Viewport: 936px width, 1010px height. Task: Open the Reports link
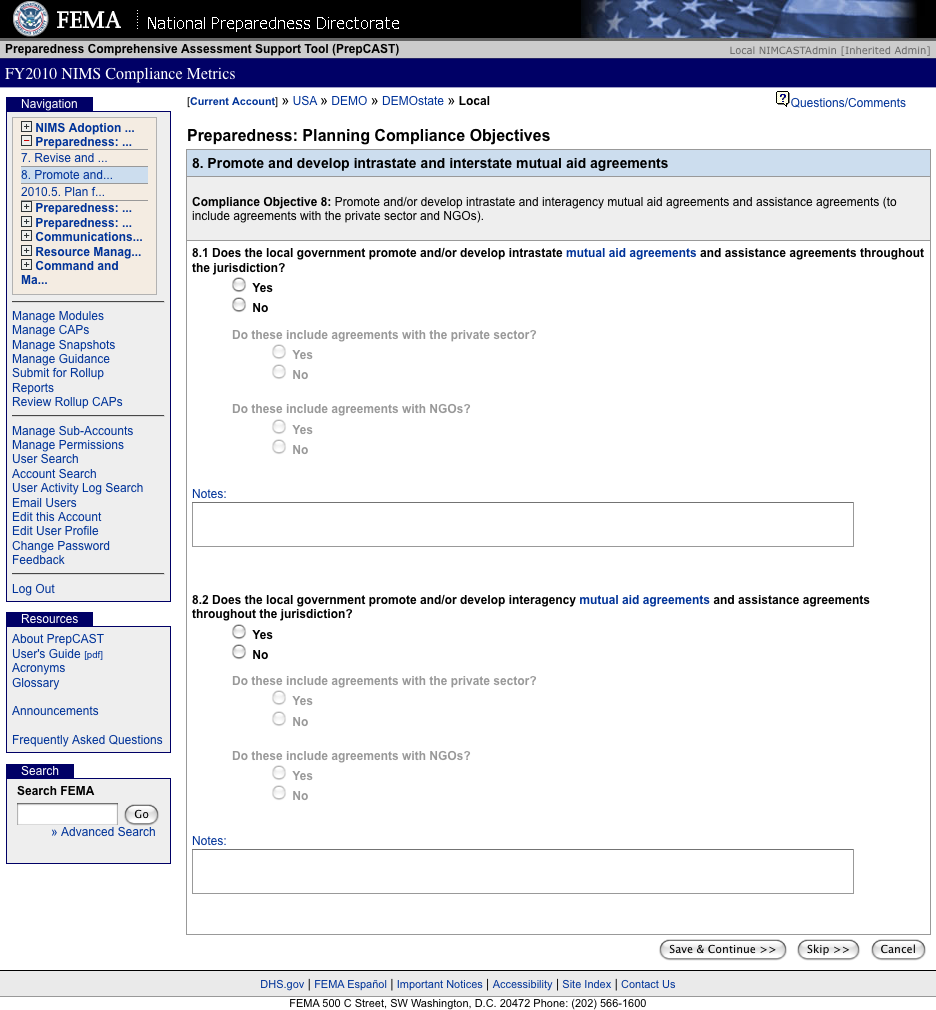pyautogui.click(x=32, y=388)
